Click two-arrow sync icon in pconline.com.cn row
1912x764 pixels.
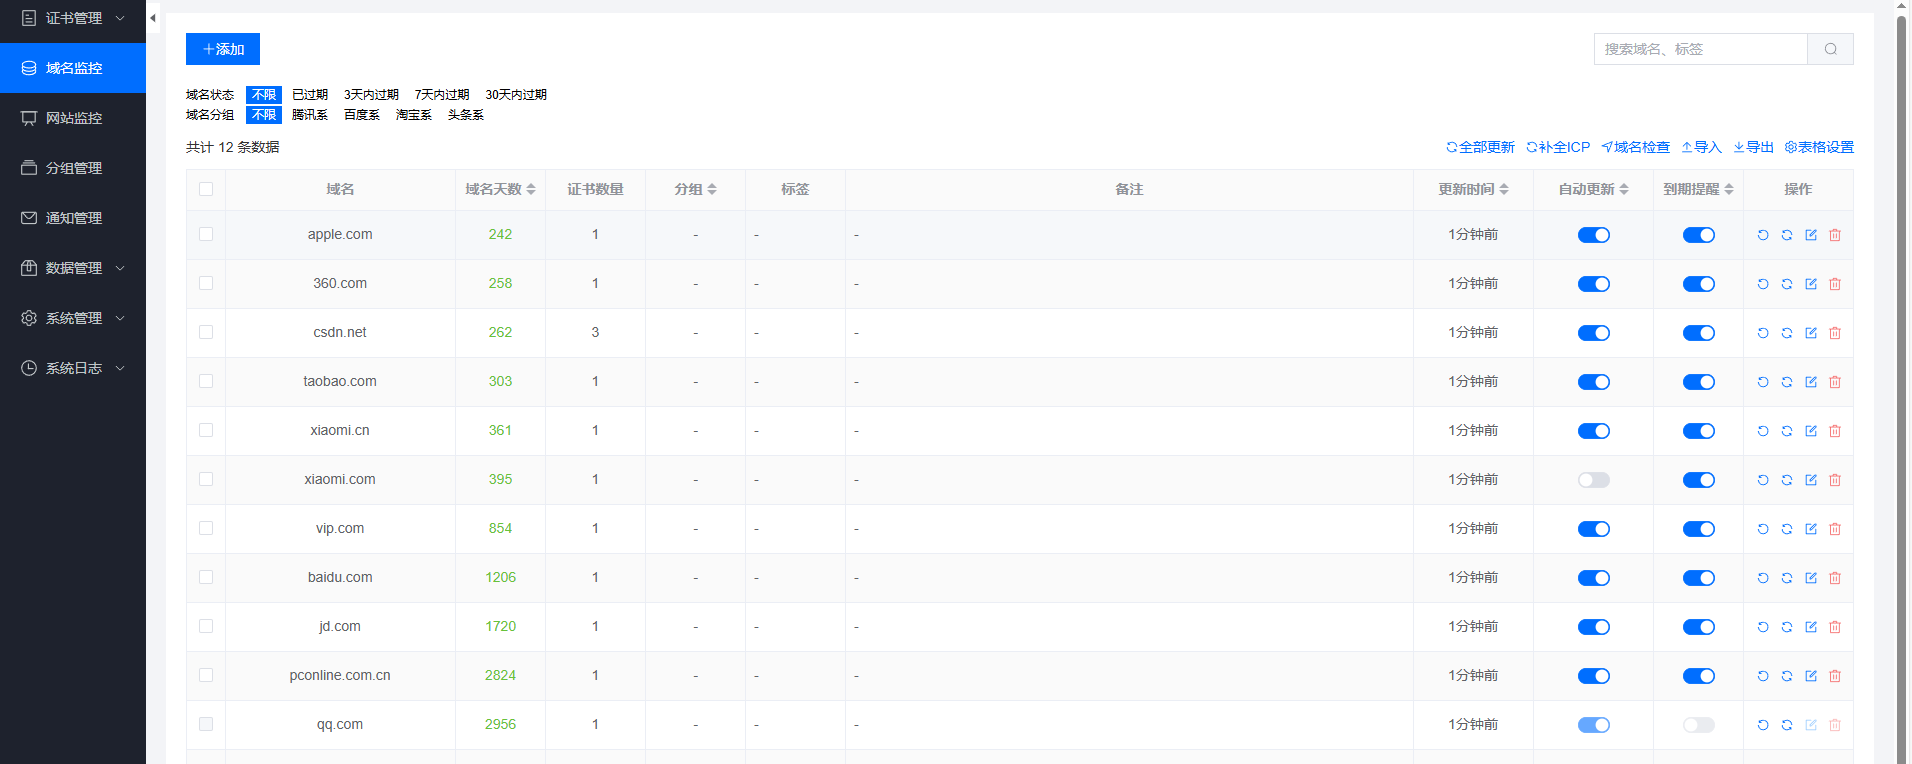(x=1787, y=676)
